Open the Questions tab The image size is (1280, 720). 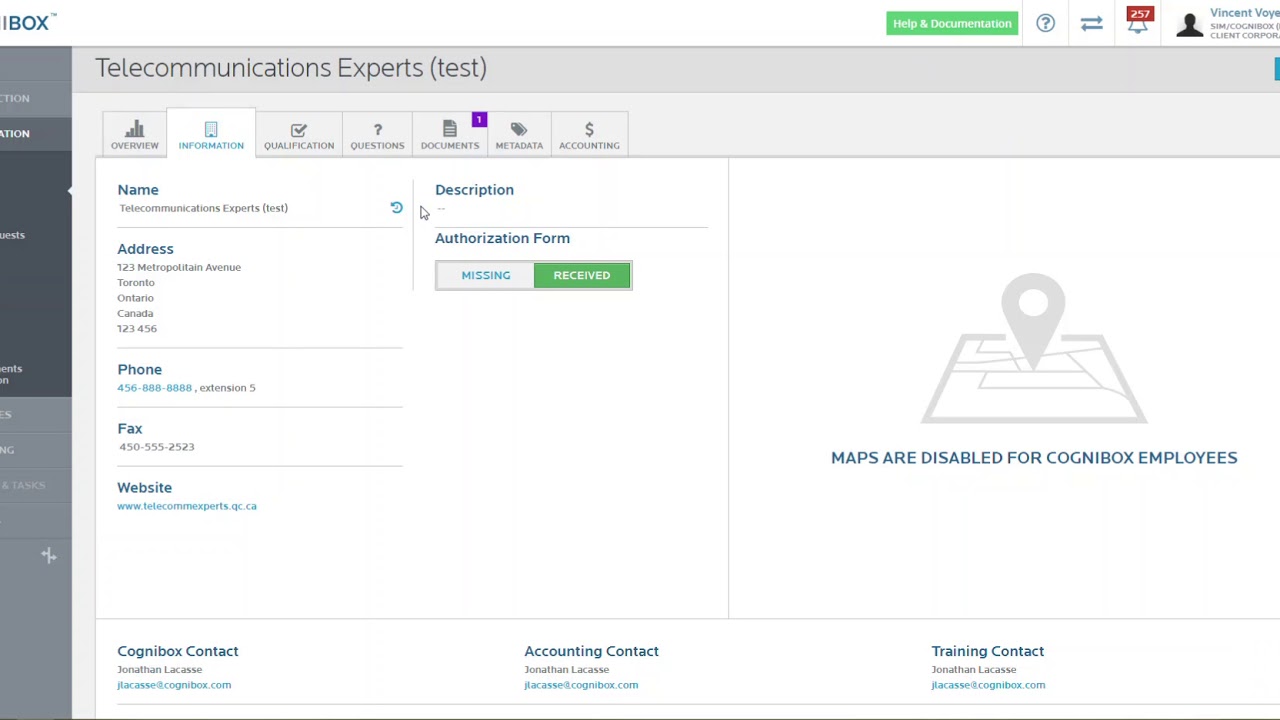(x=377, y=135)
